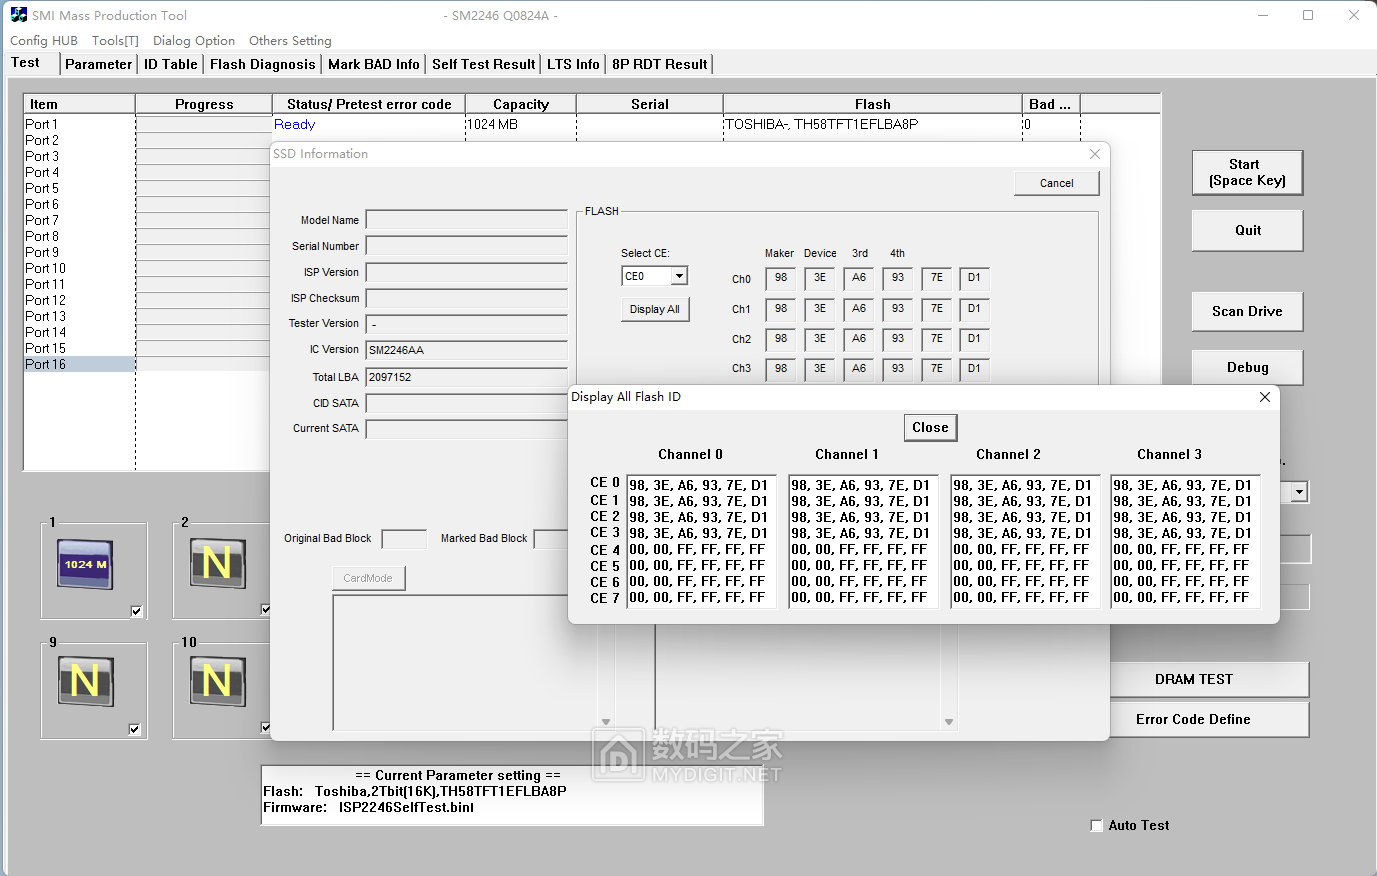Open the Tools[T] menu
Screen dimensions: 1377x876
[x=115, y=41]
